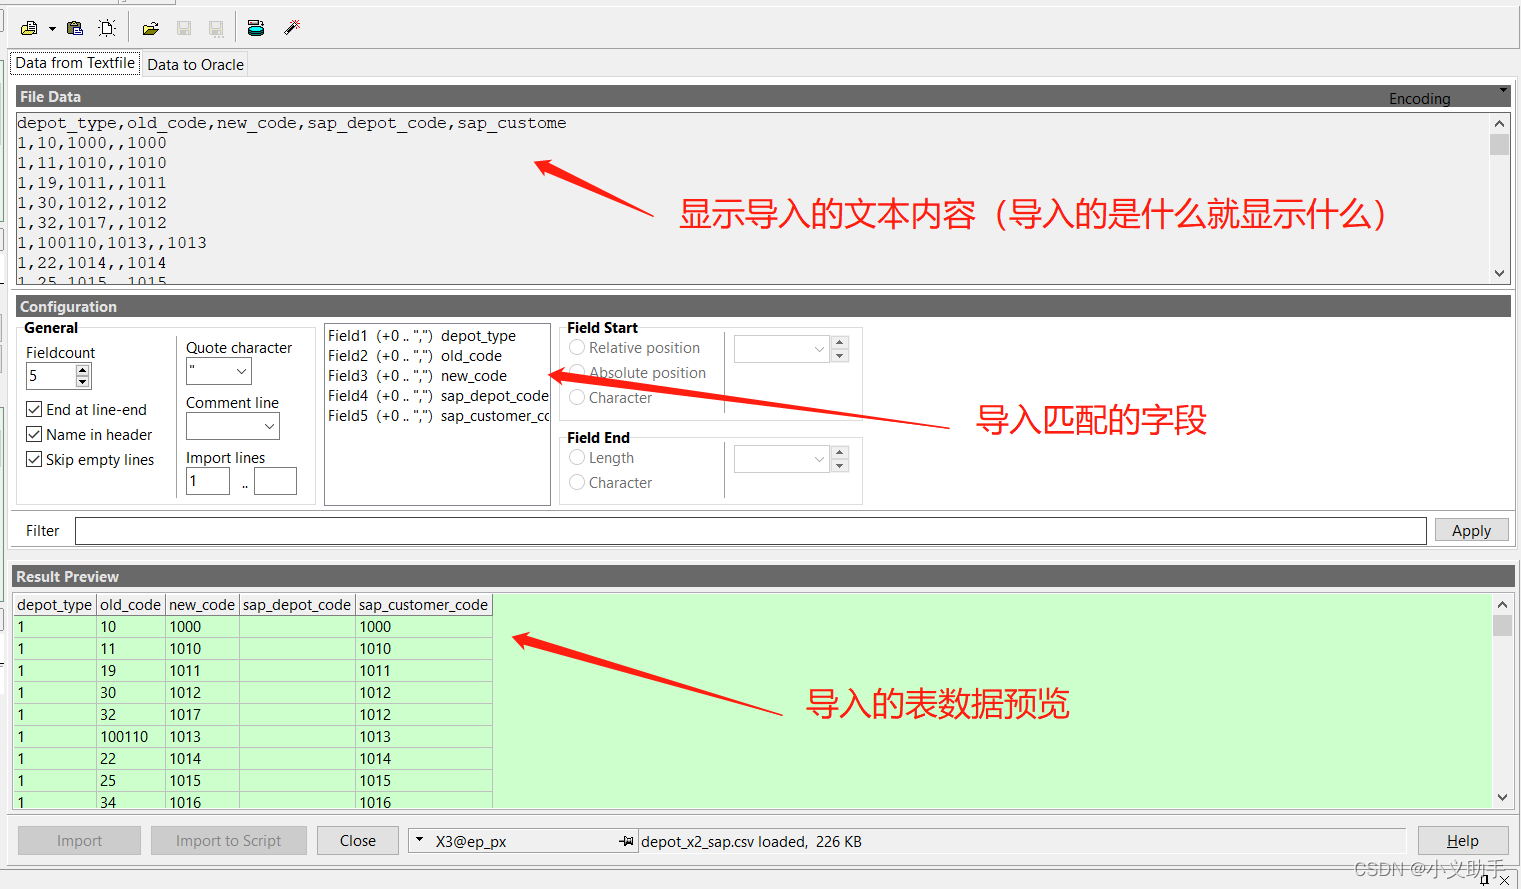
Task: Click the Open data file toolbar icon
Action: tap(29, 28)
